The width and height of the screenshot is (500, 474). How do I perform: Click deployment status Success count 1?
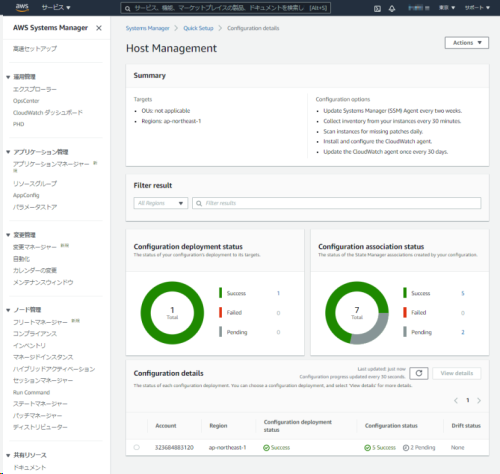(278, 293)
